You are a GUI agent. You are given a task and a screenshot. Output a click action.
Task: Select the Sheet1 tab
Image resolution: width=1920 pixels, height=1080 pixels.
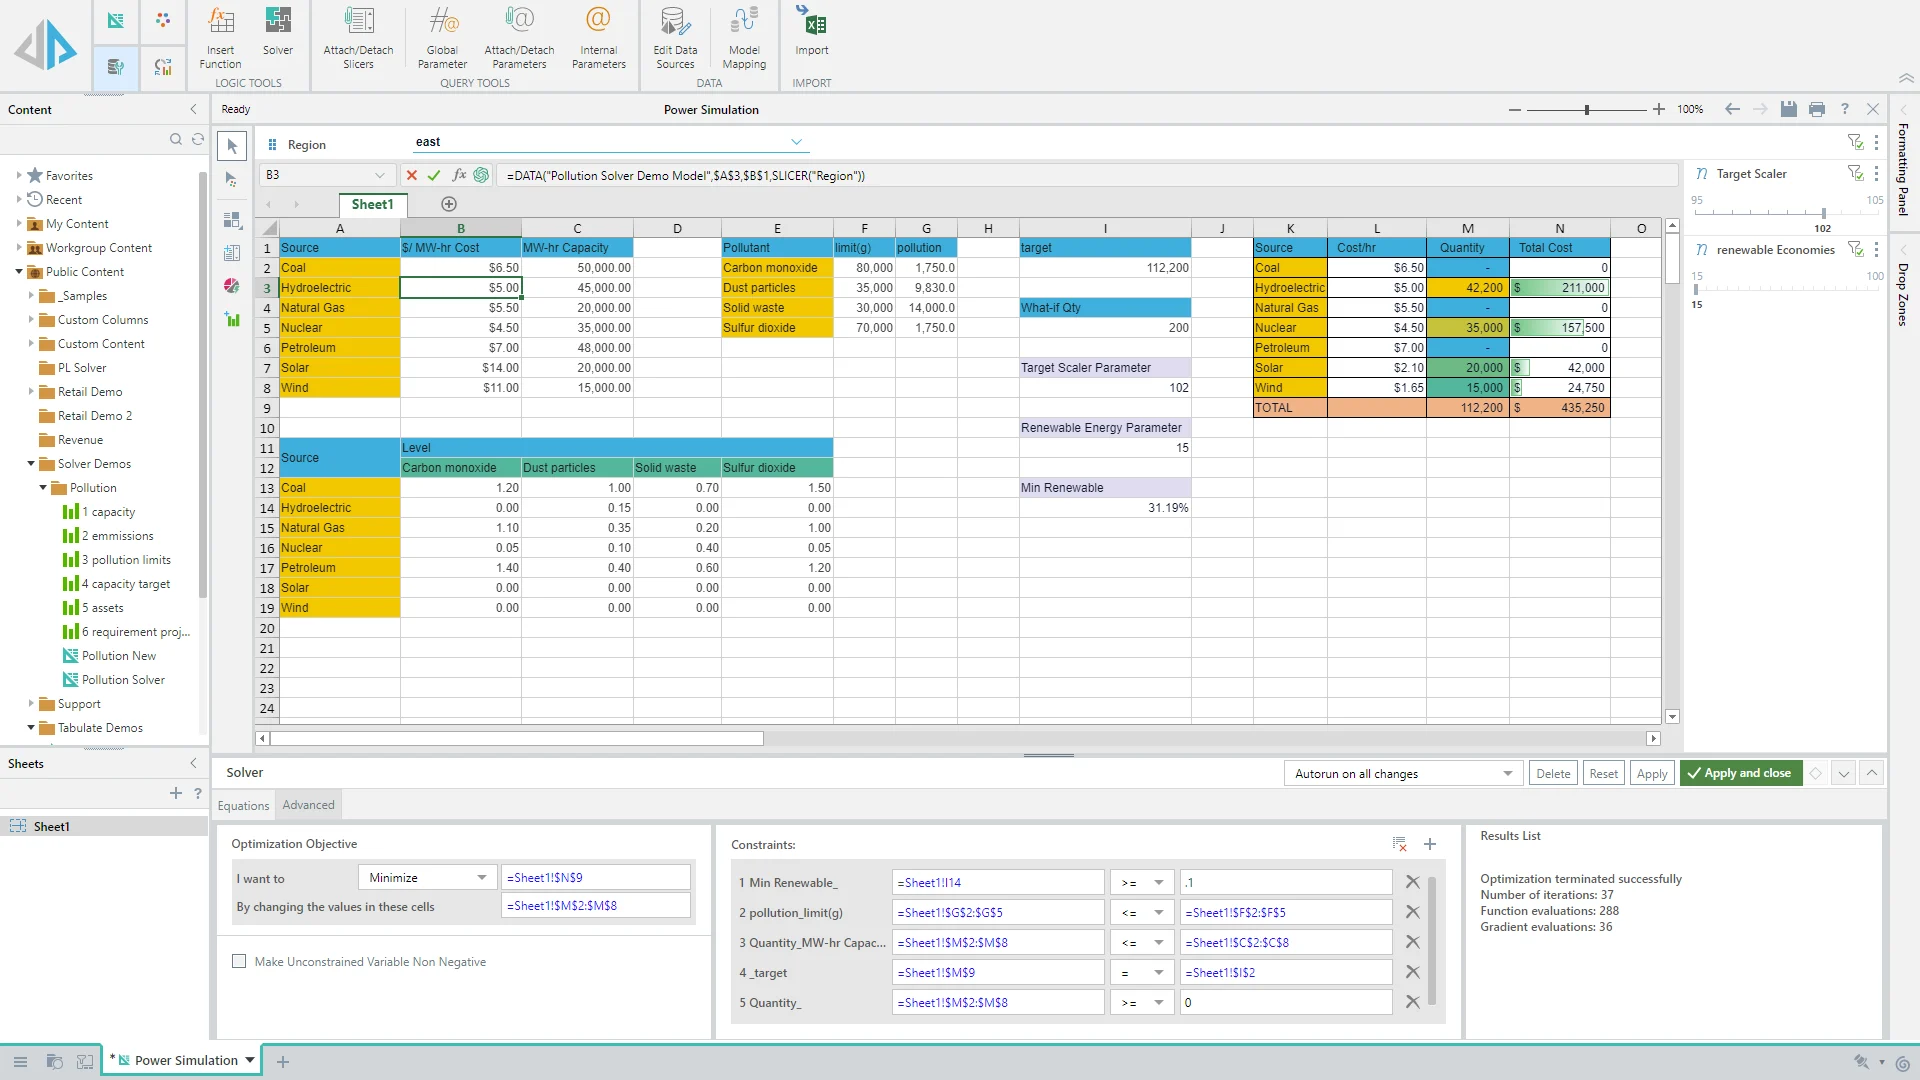(x=372, y=204)
